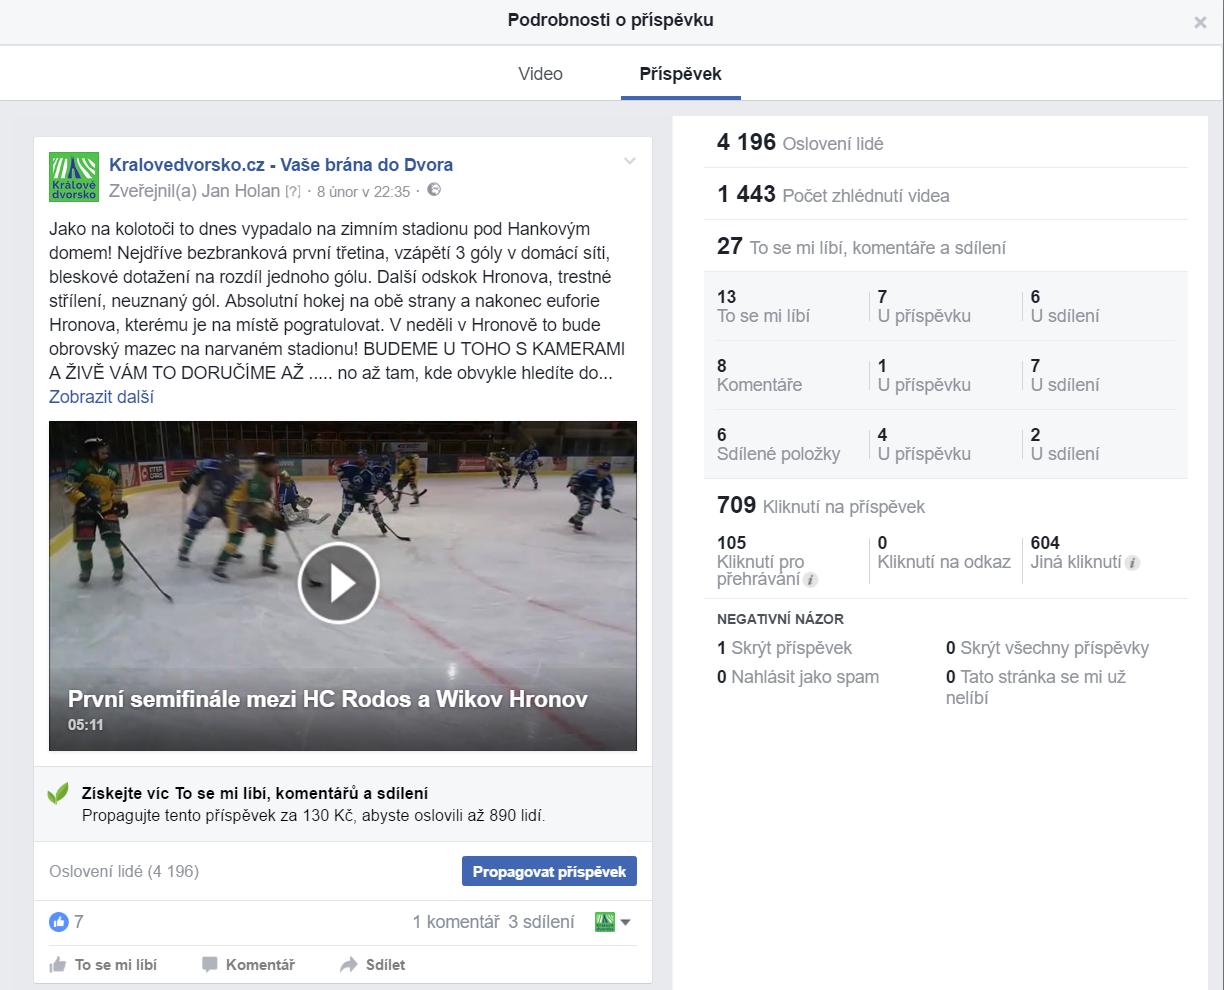Play the hockey semifinal video

[x=339, y=583]
